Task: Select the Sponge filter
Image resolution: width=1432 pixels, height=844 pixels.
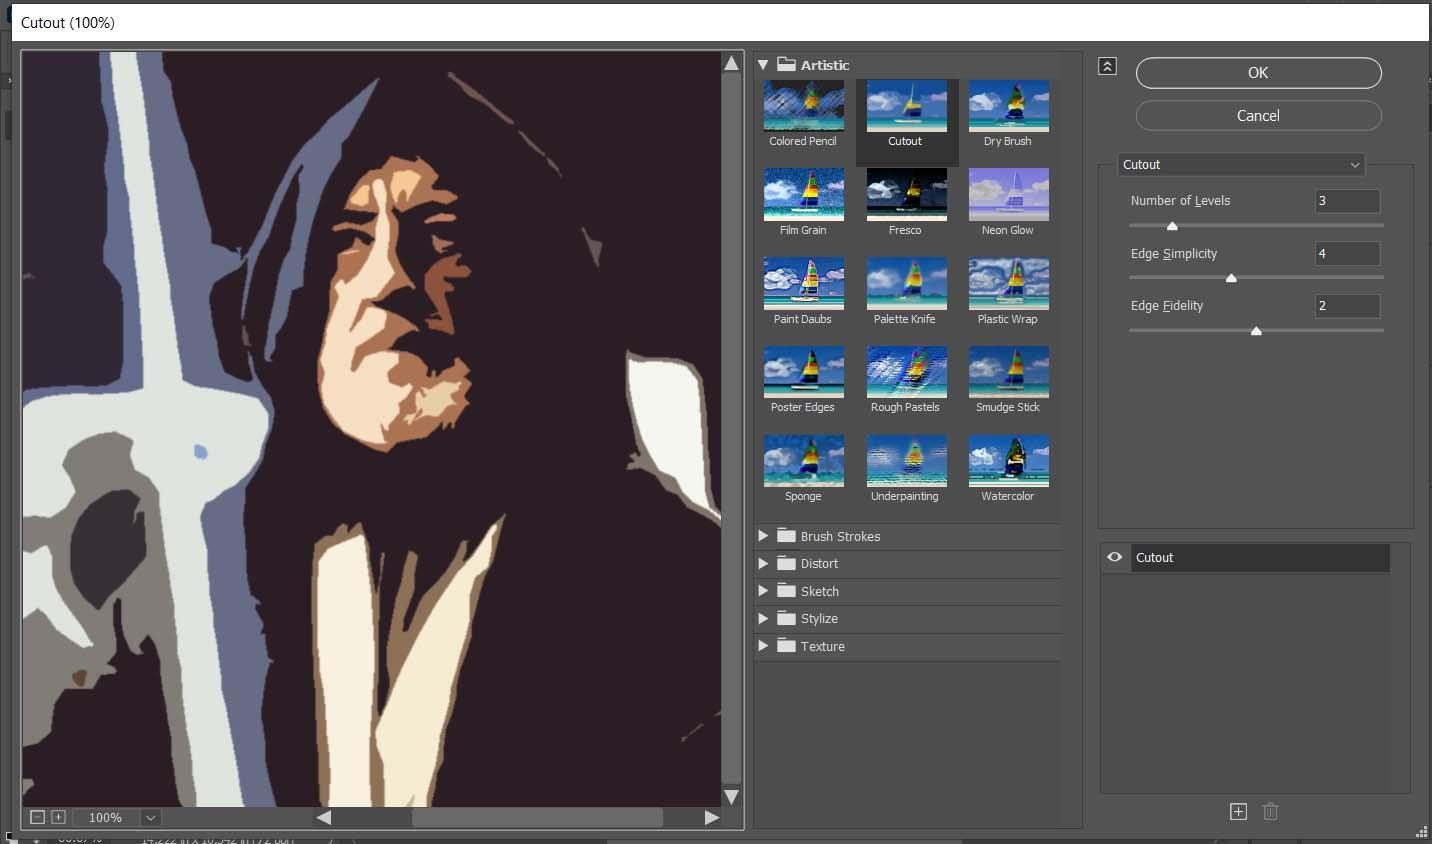Action: click(803, 460)
